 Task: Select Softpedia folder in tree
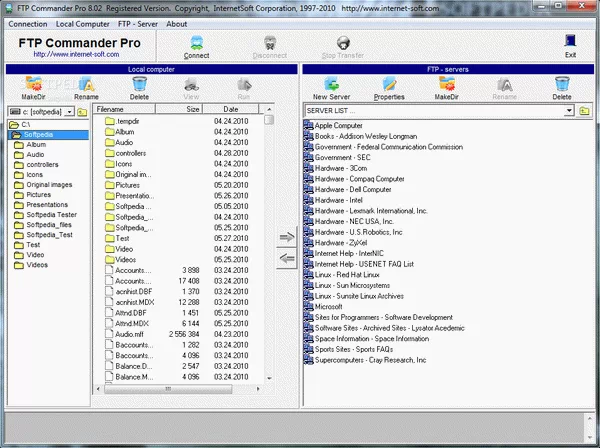click(48, 135)
